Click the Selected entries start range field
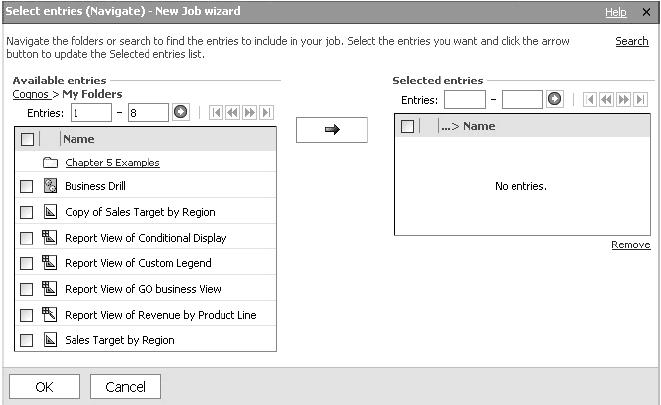 coord(465,99)
